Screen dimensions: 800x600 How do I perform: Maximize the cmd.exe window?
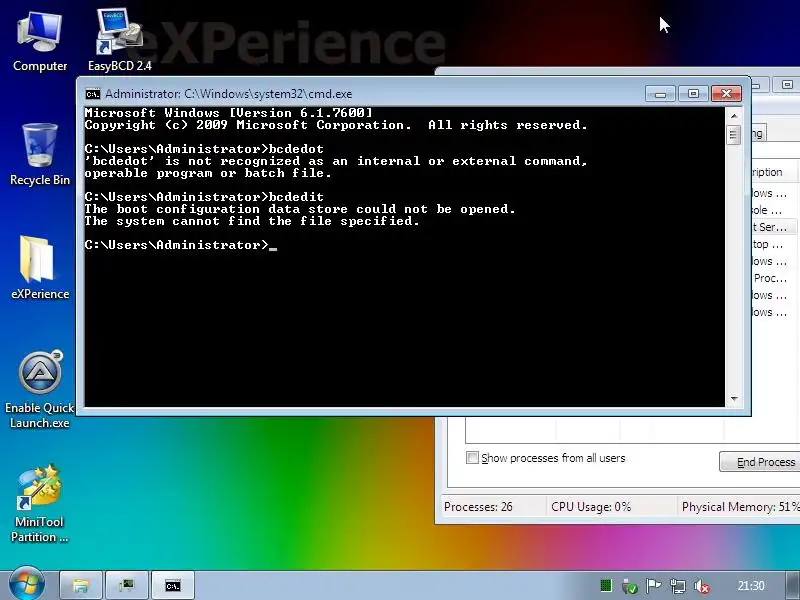coord(693,94)
